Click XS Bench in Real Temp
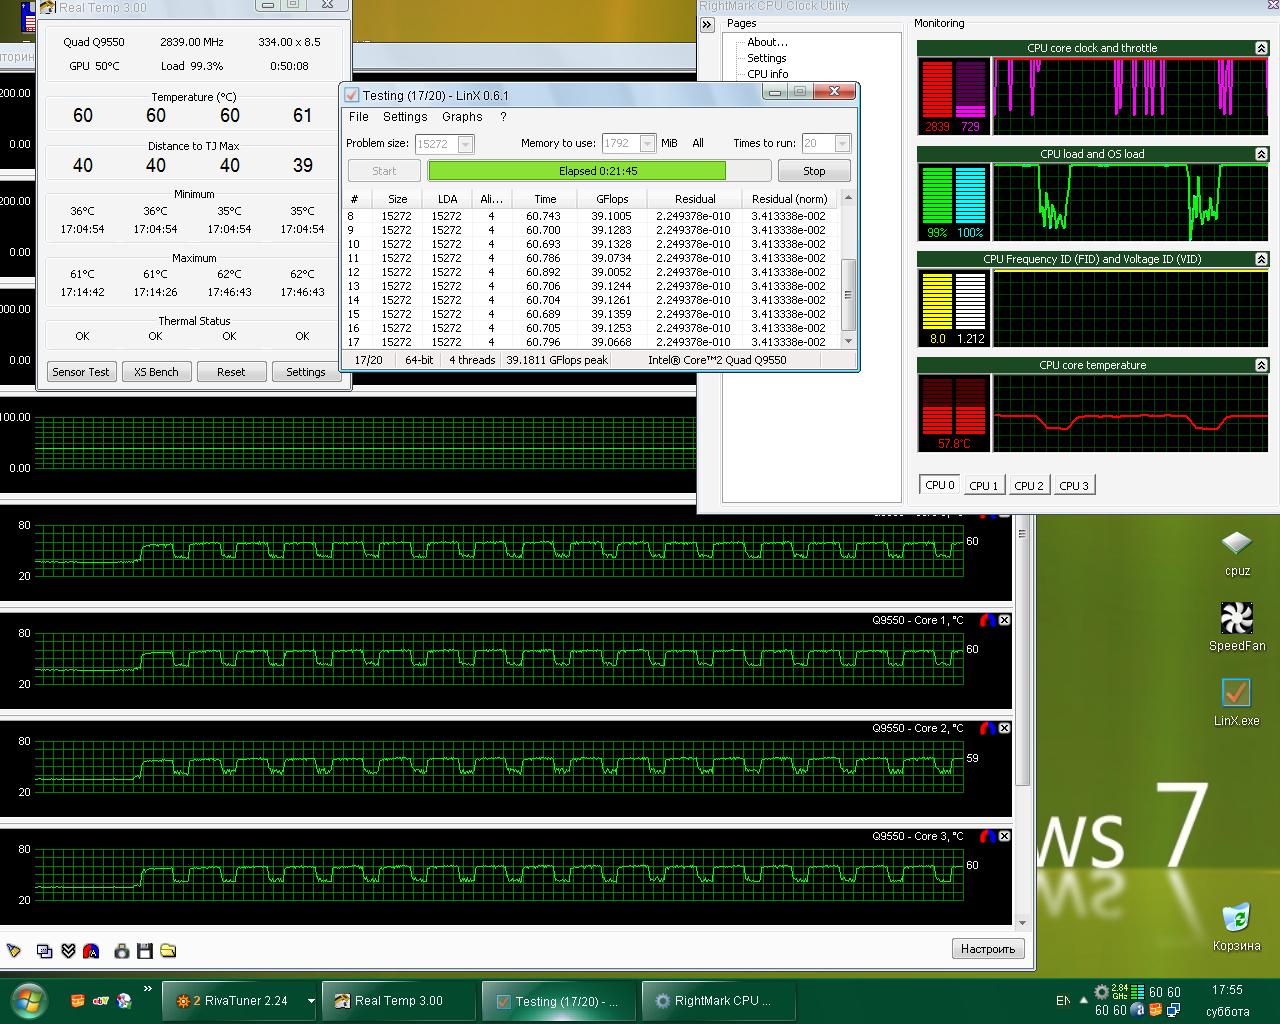 point(156,372)
